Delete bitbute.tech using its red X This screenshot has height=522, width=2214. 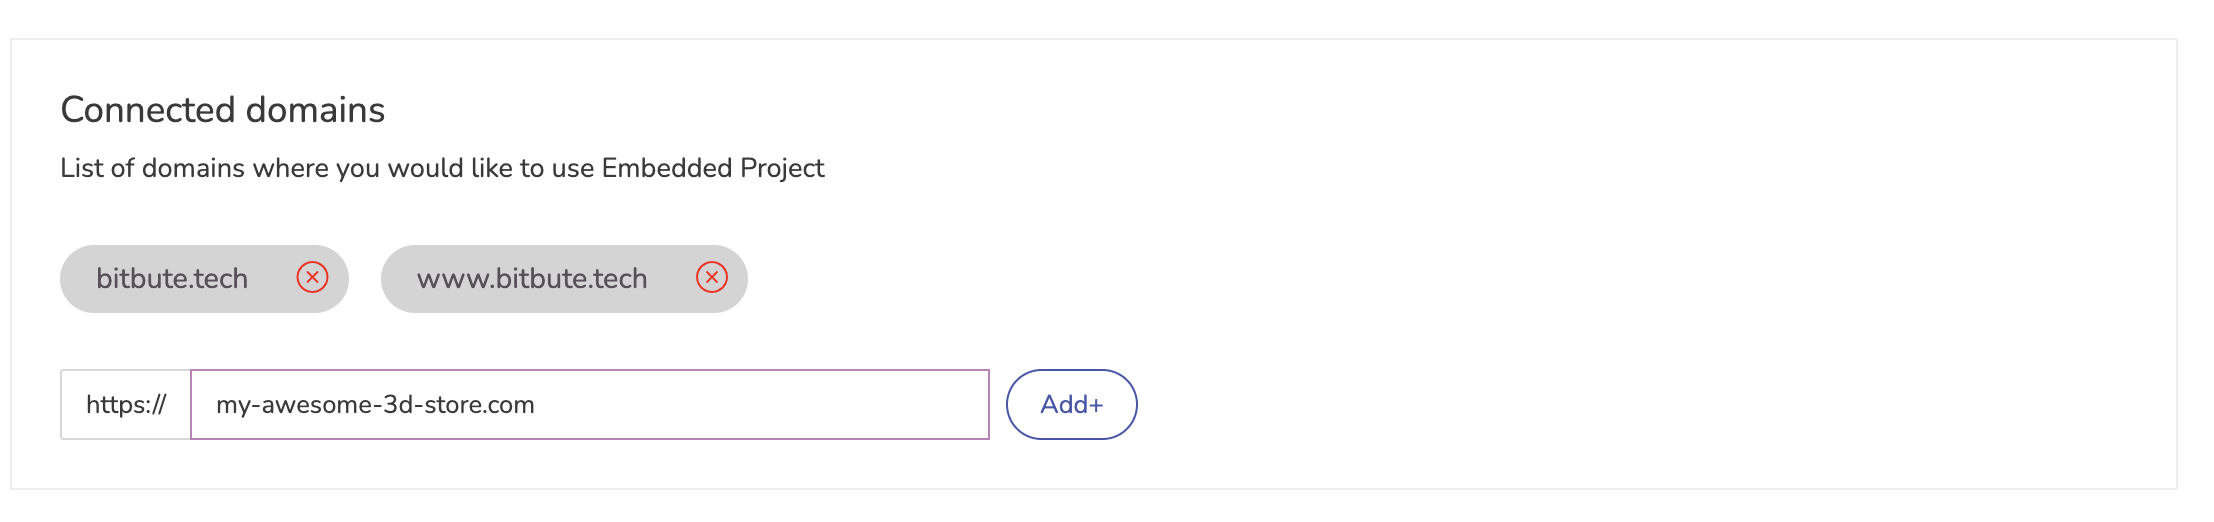point(312,277)
